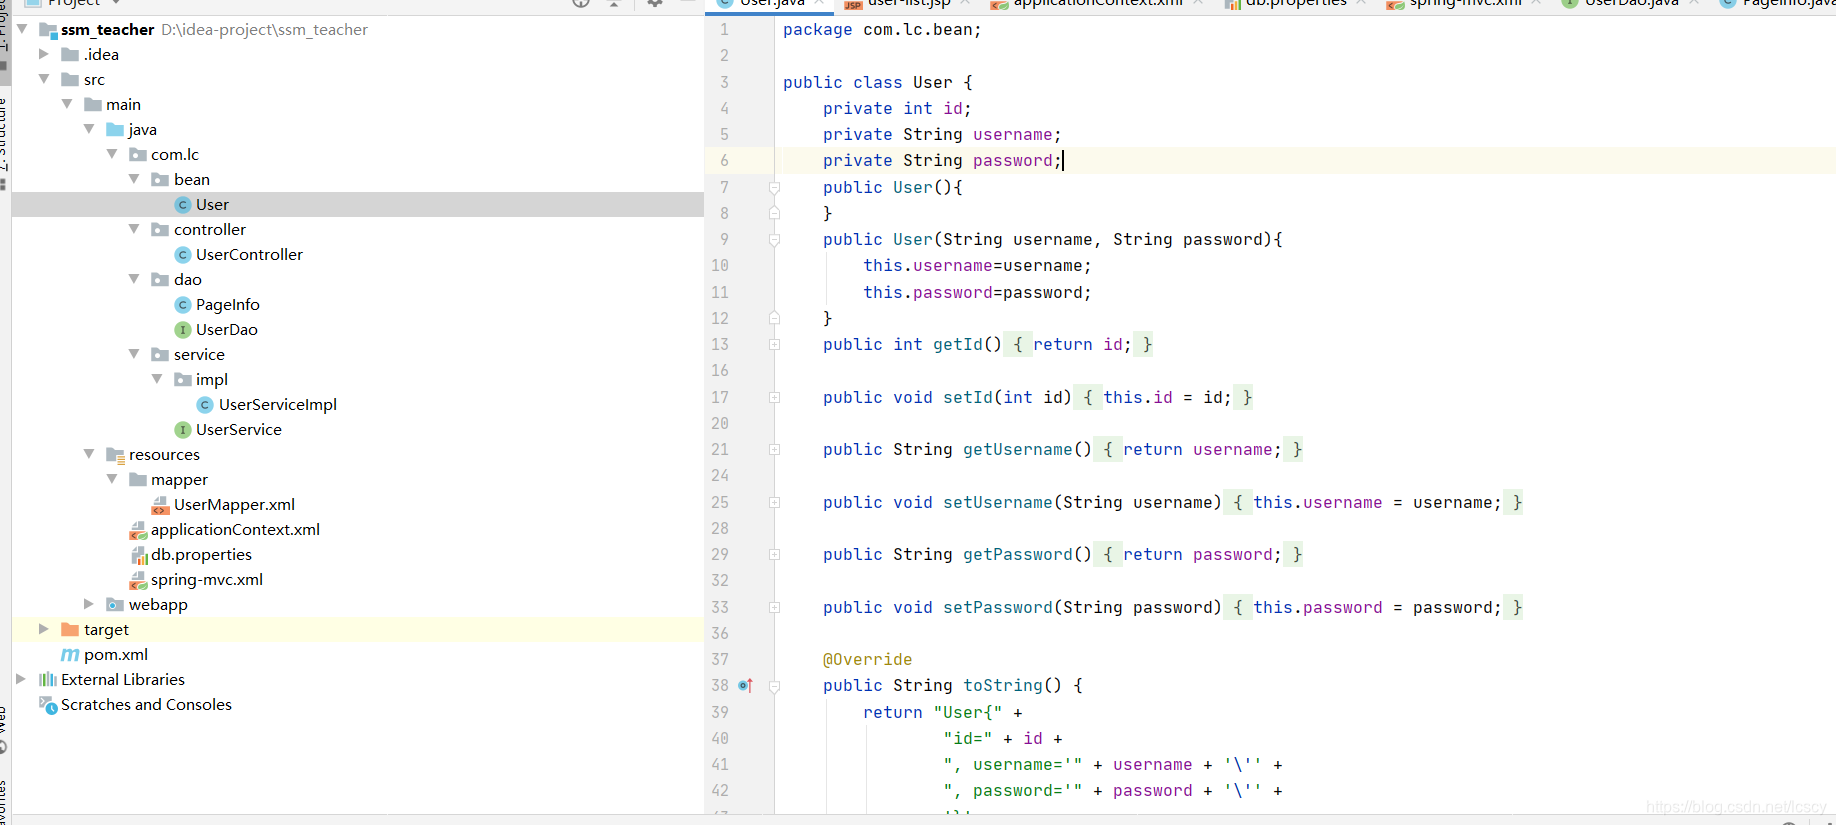Viewport: 1836px width, 825px height.
Task: Click the UserController class icon
Action: [x=183, y=255]
